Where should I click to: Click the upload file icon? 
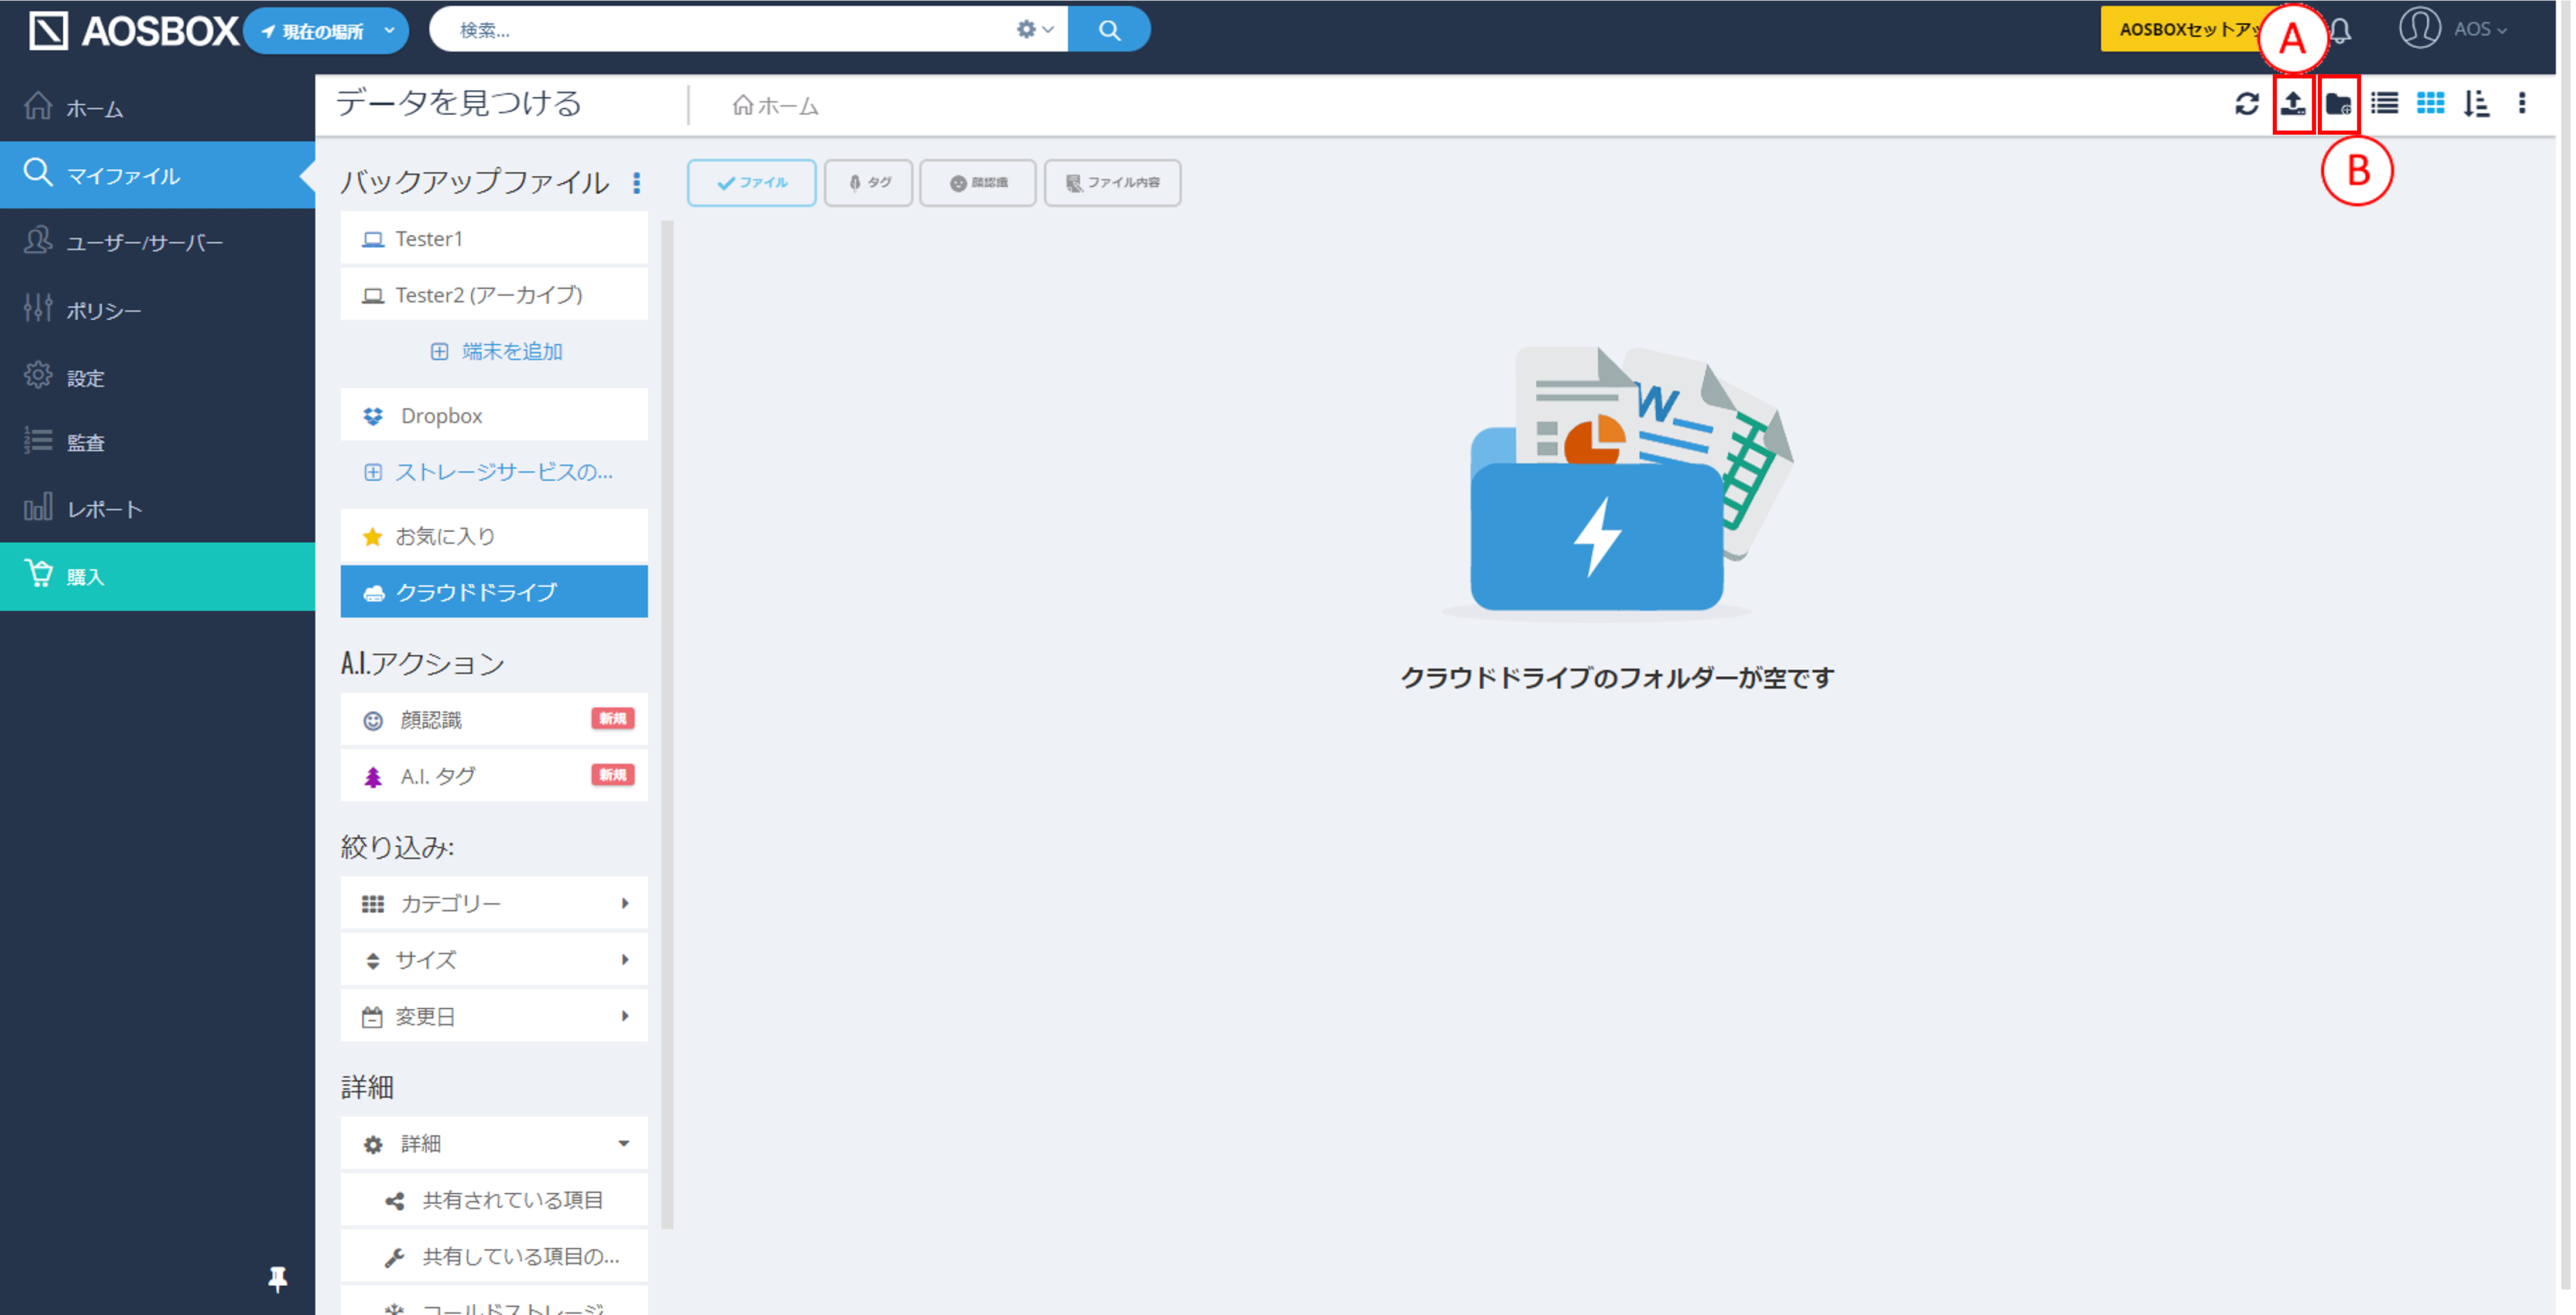pyautogui.click(x=2293, y=104)
